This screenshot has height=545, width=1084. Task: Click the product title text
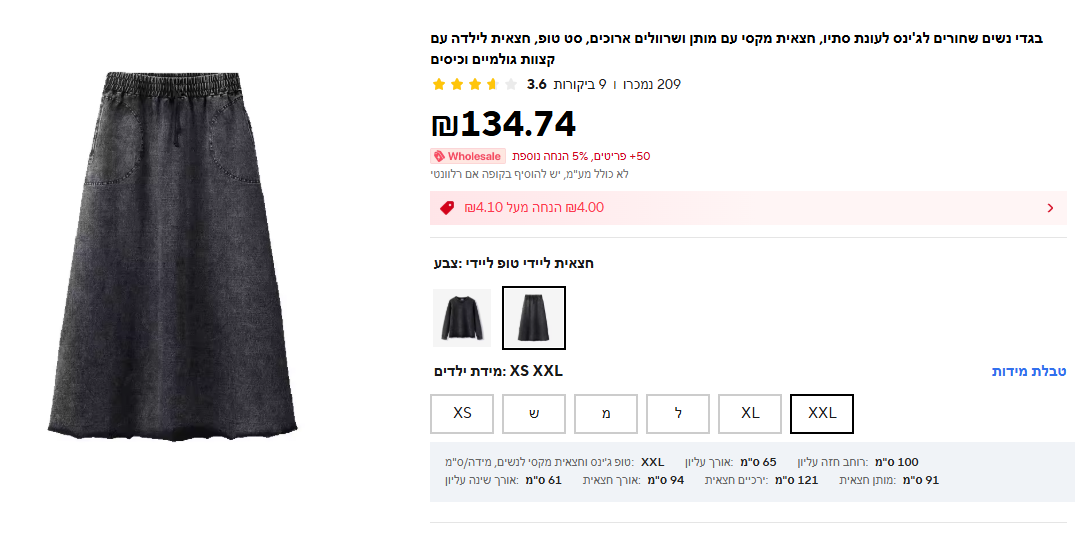click(736, 49)
